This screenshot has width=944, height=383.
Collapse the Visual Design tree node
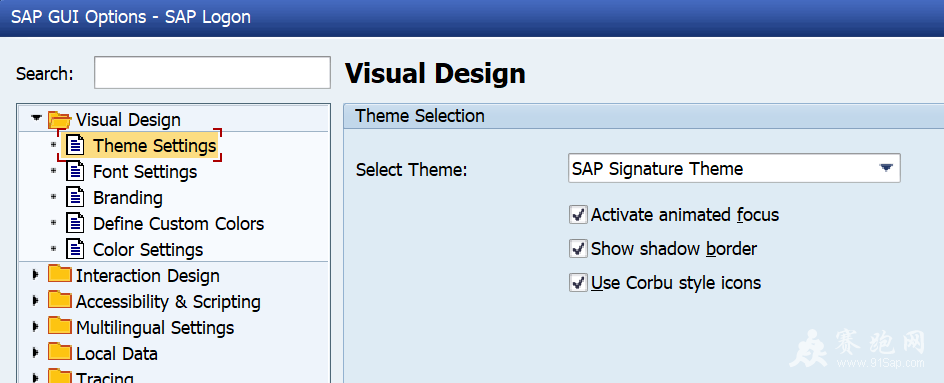(x=36, y=118)
